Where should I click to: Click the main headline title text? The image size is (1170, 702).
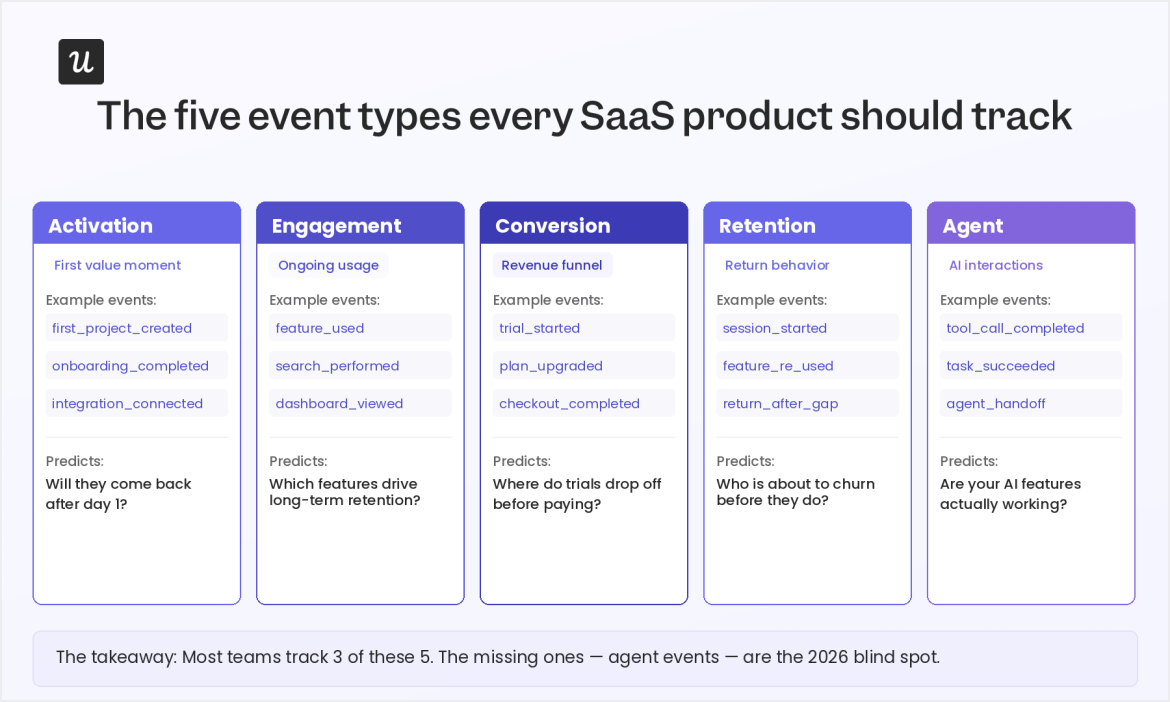(584, 116)
